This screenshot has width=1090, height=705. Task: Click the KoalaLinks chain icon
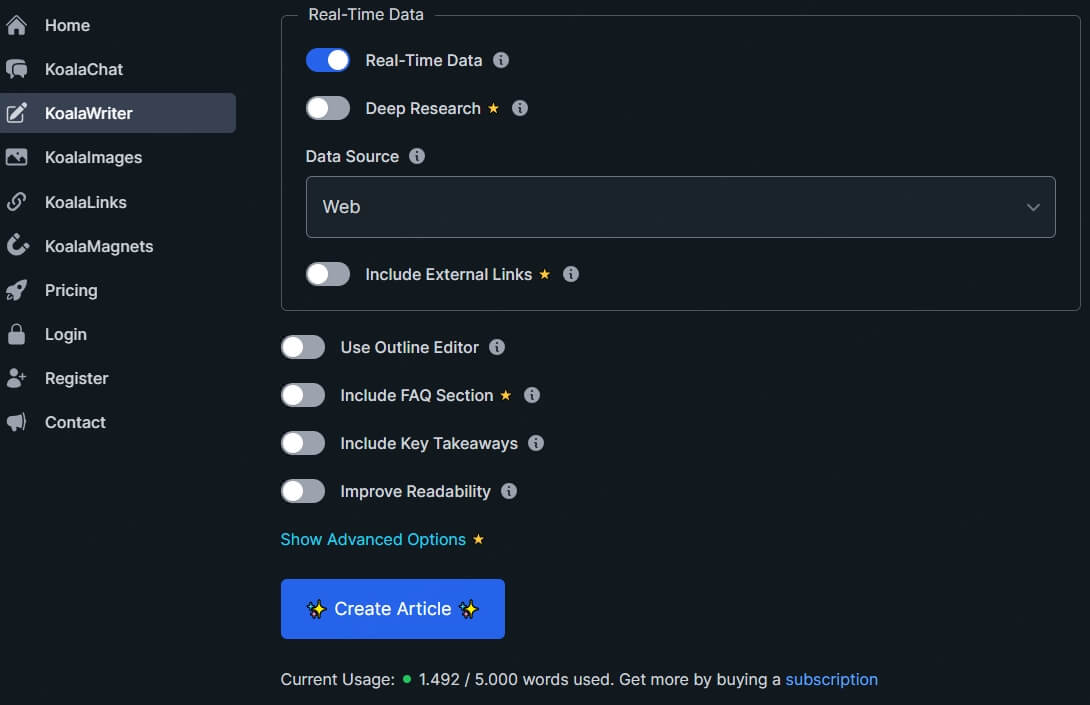pyautogui.click(x=17, y=202)
